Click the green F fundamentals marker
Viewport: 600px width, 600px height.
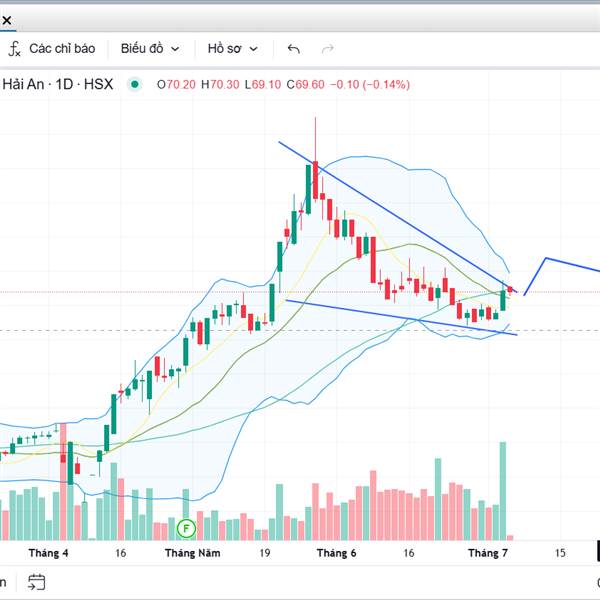[x=186, y=529]
